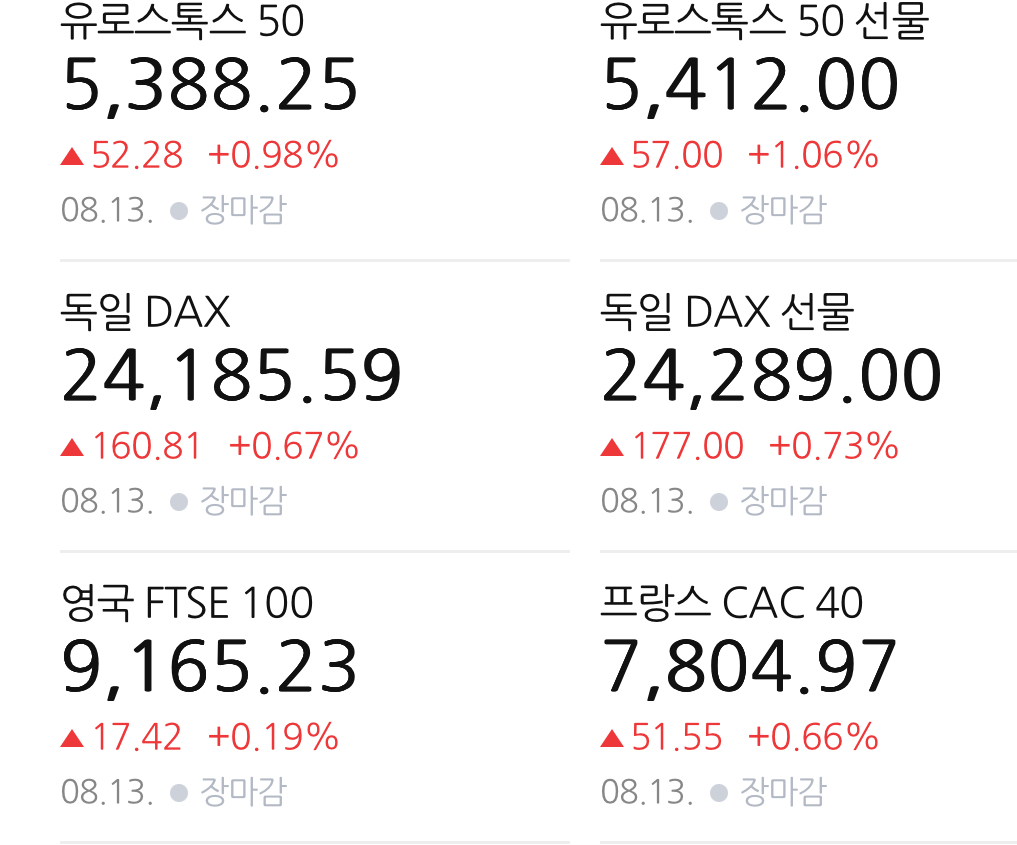Click the red up-arrow beside 57.00
This screenshot has height=845, width=1017.
tap(612, 156)
